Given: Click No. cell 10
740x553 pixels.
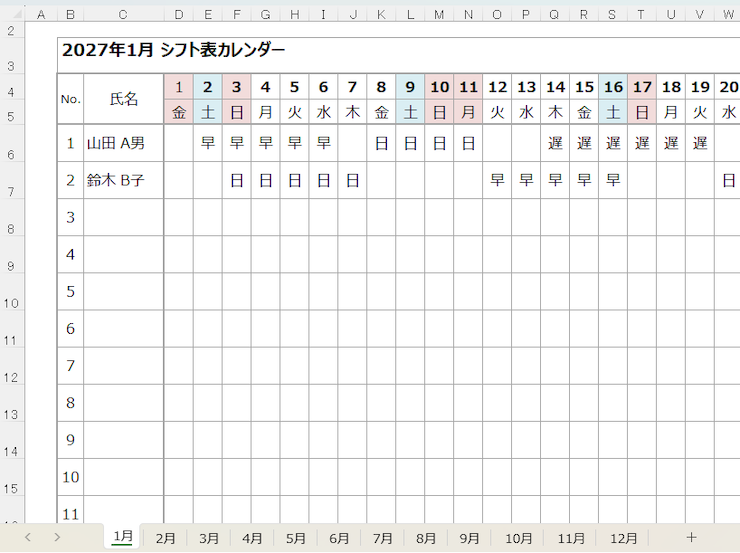Looking at the screenshot, I should coord(71,477).
